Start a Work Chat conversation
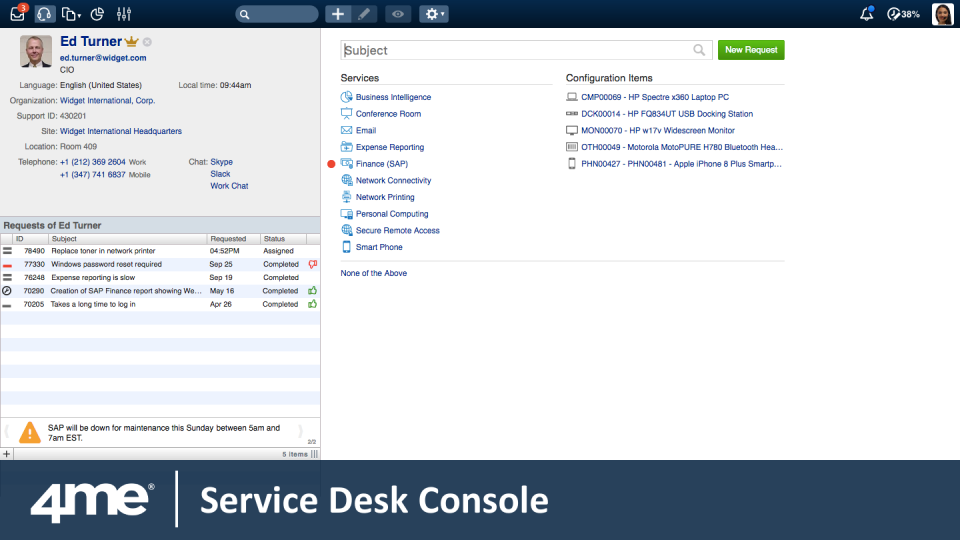 click(229, 186)
